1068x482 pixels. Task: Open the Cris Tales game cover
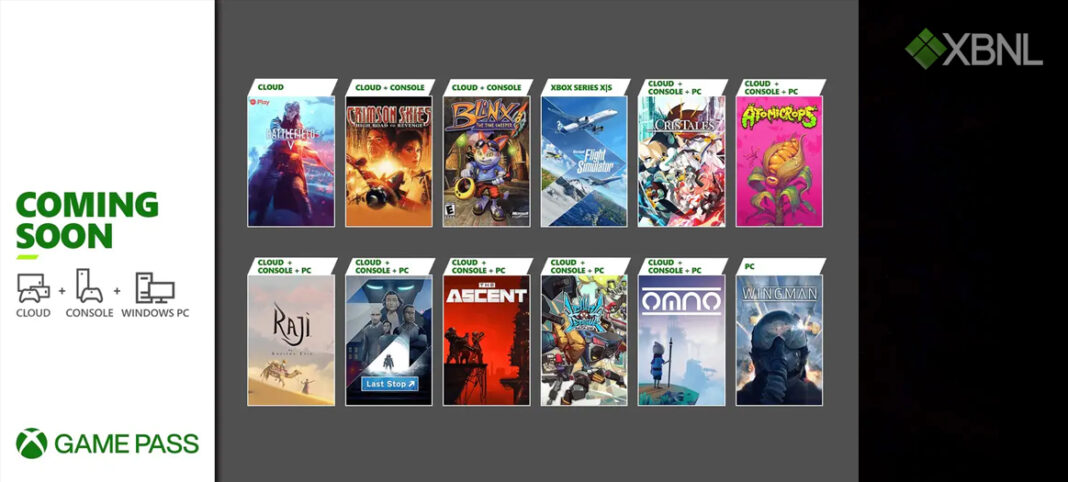point(682,161)
